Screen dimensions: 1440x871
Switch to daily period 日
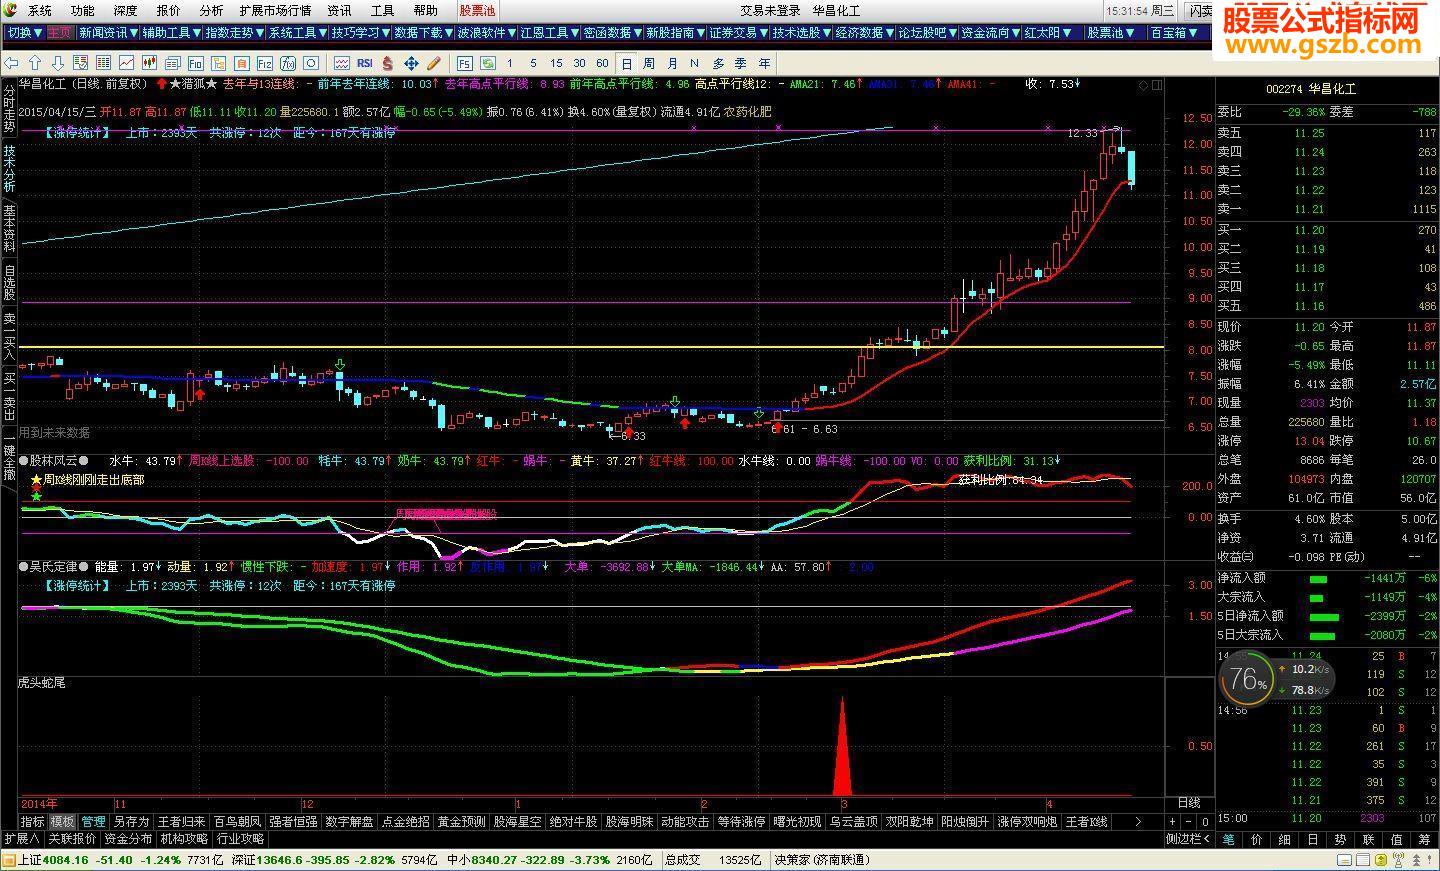tap(626, 63)
